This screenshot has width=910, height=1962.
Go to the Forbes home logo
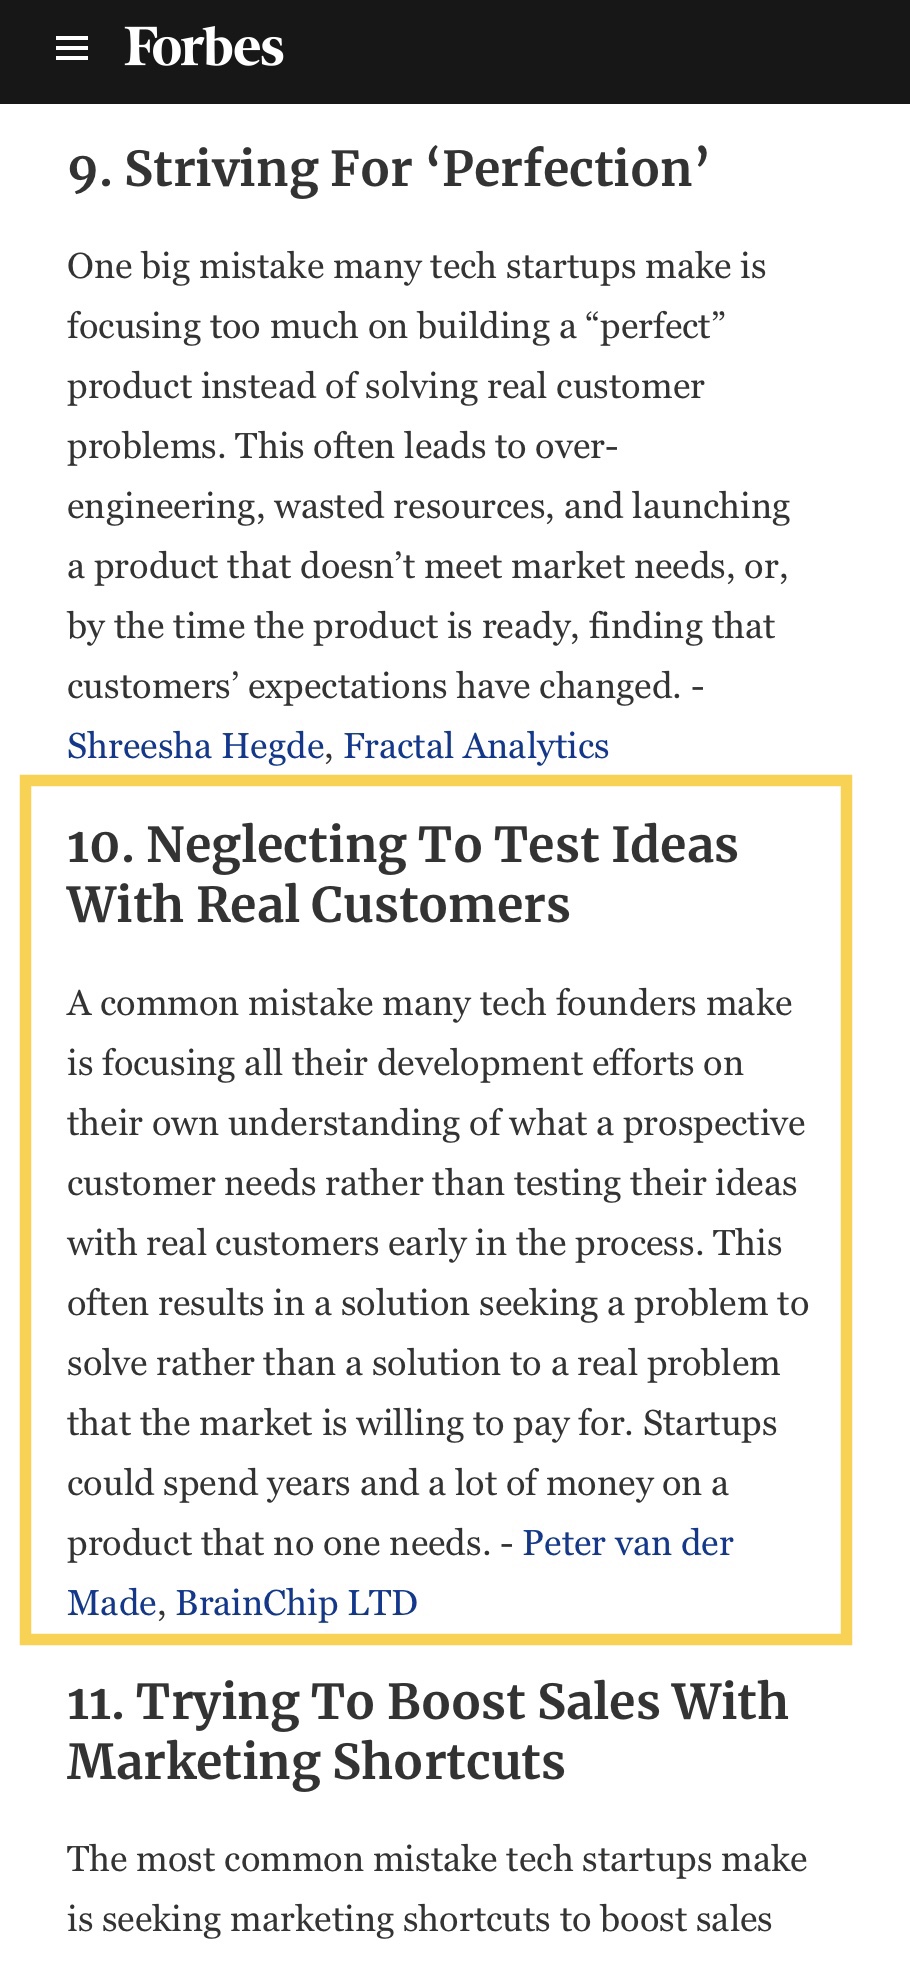[x=204, y=48]
